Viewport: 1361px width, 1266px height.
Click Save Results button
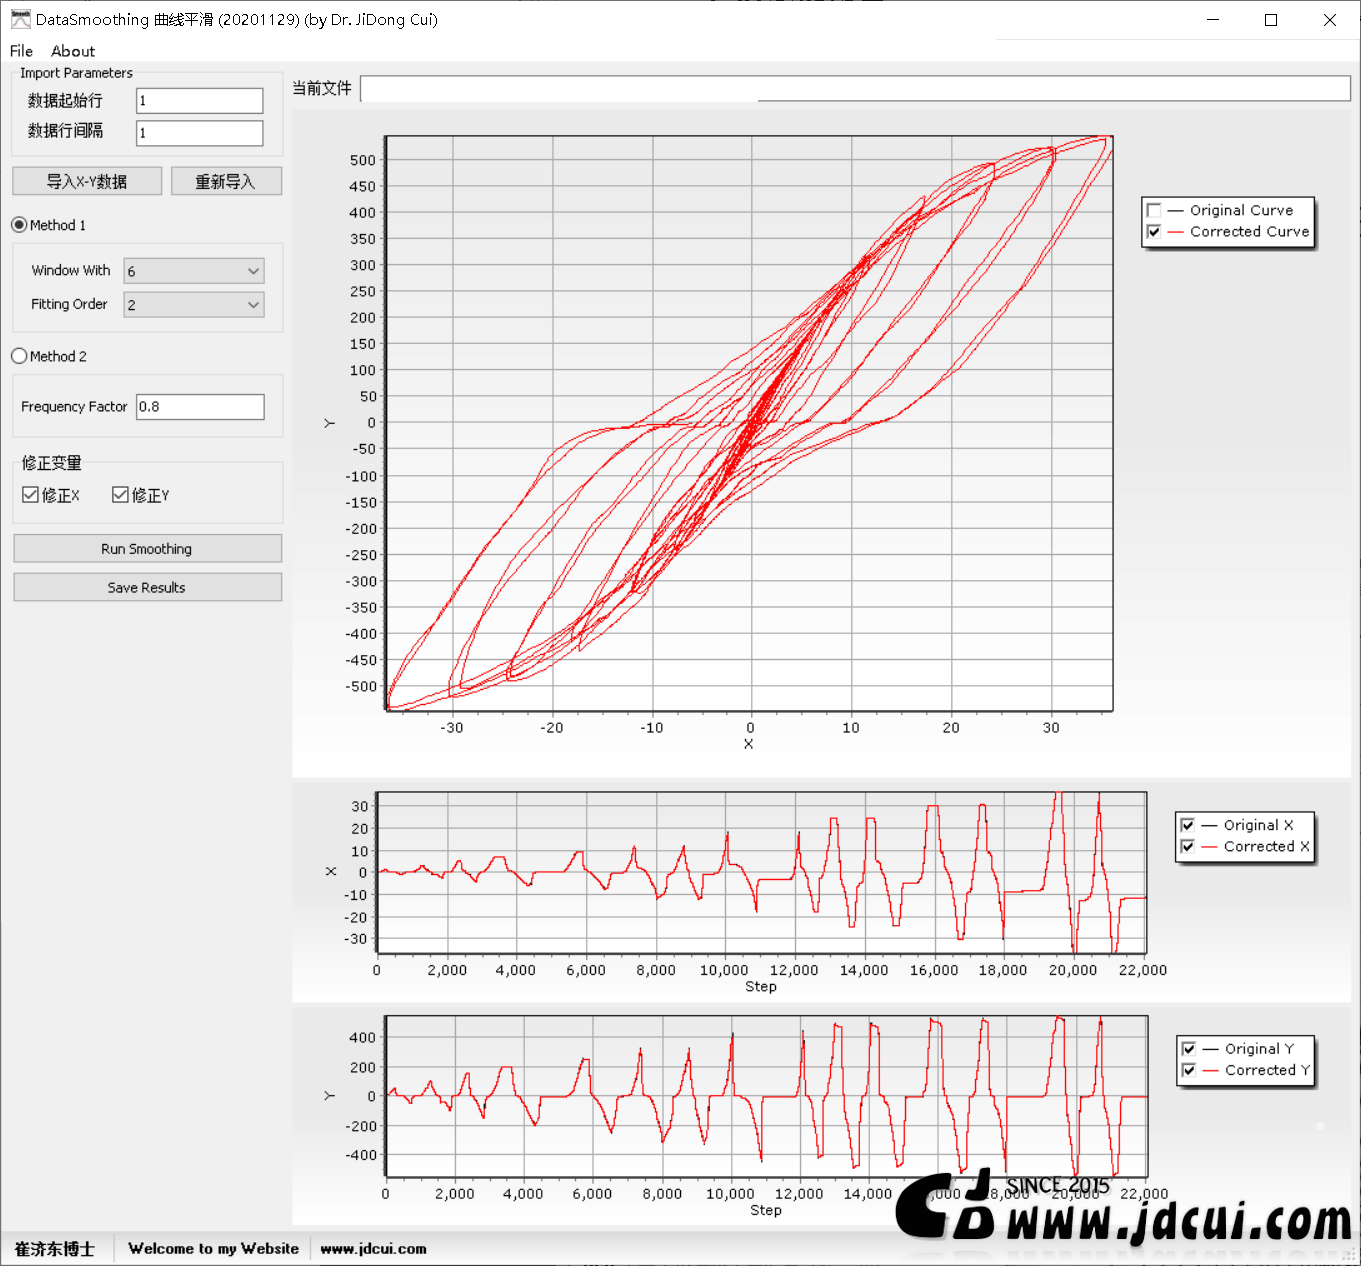(147, 588)
